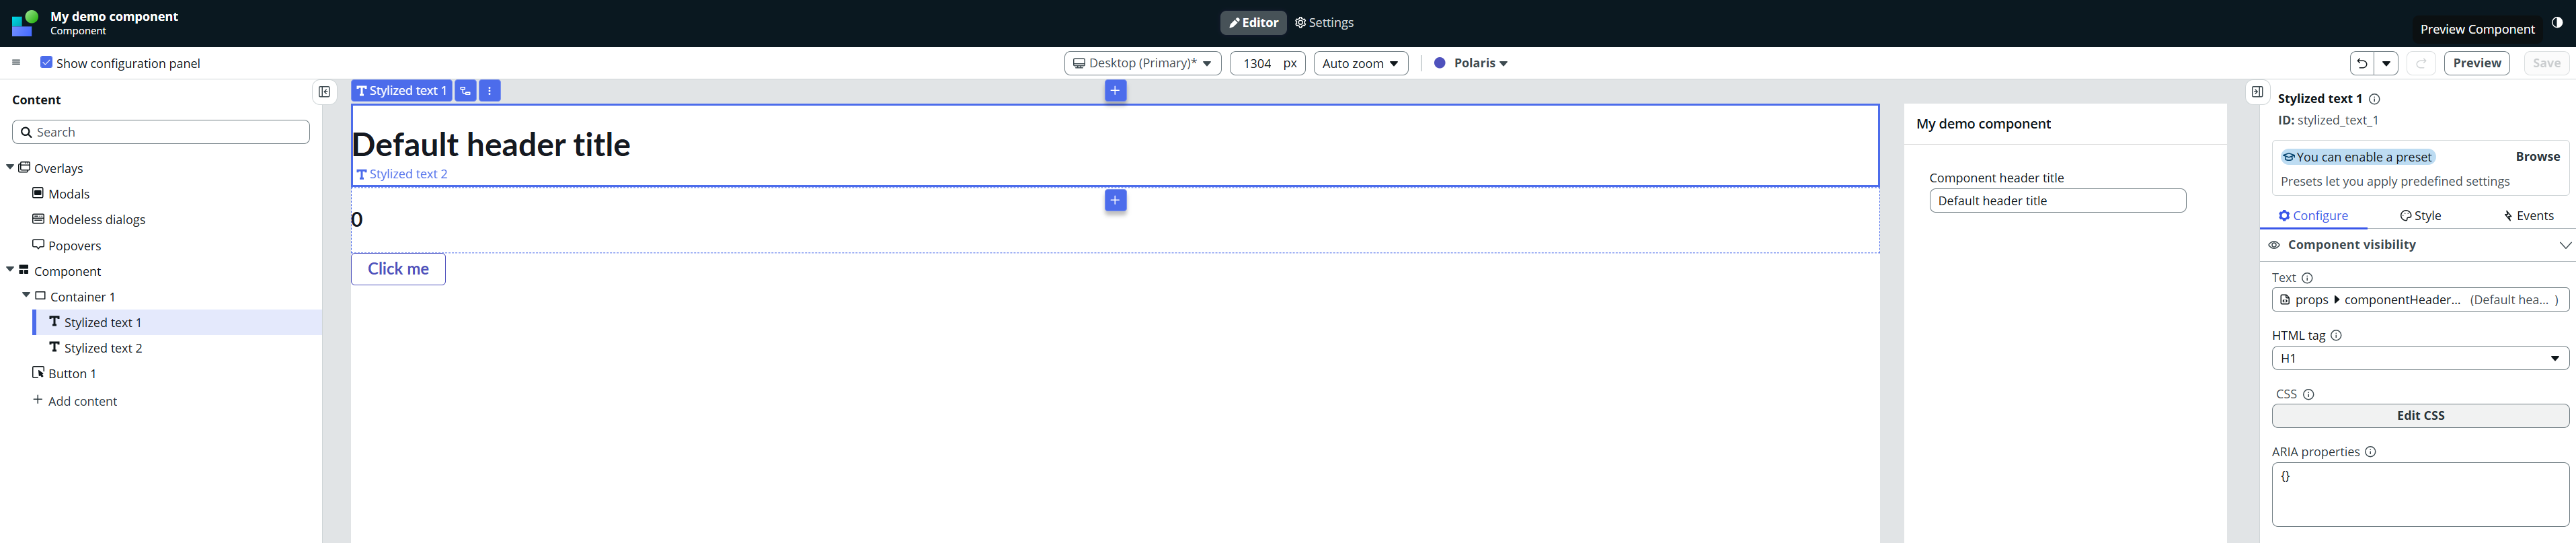Open the Auto zoom dropdown

tap(1360, 64)
